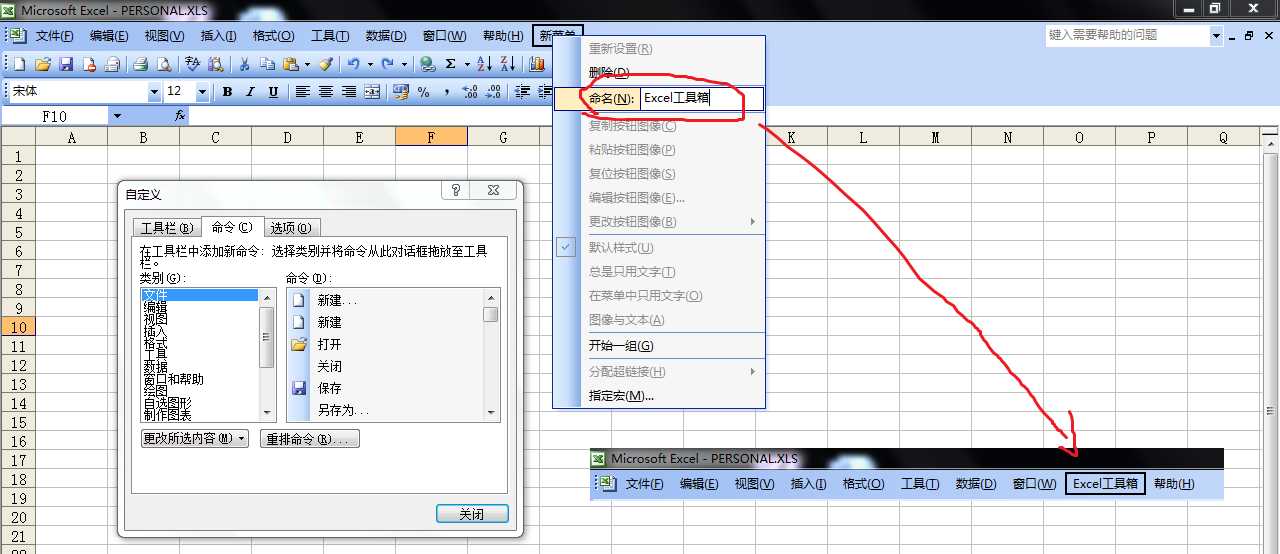Click the Sort Ascending A-Z icon
This screenshot has width=1280, height=554.
(x=483, y=64)
